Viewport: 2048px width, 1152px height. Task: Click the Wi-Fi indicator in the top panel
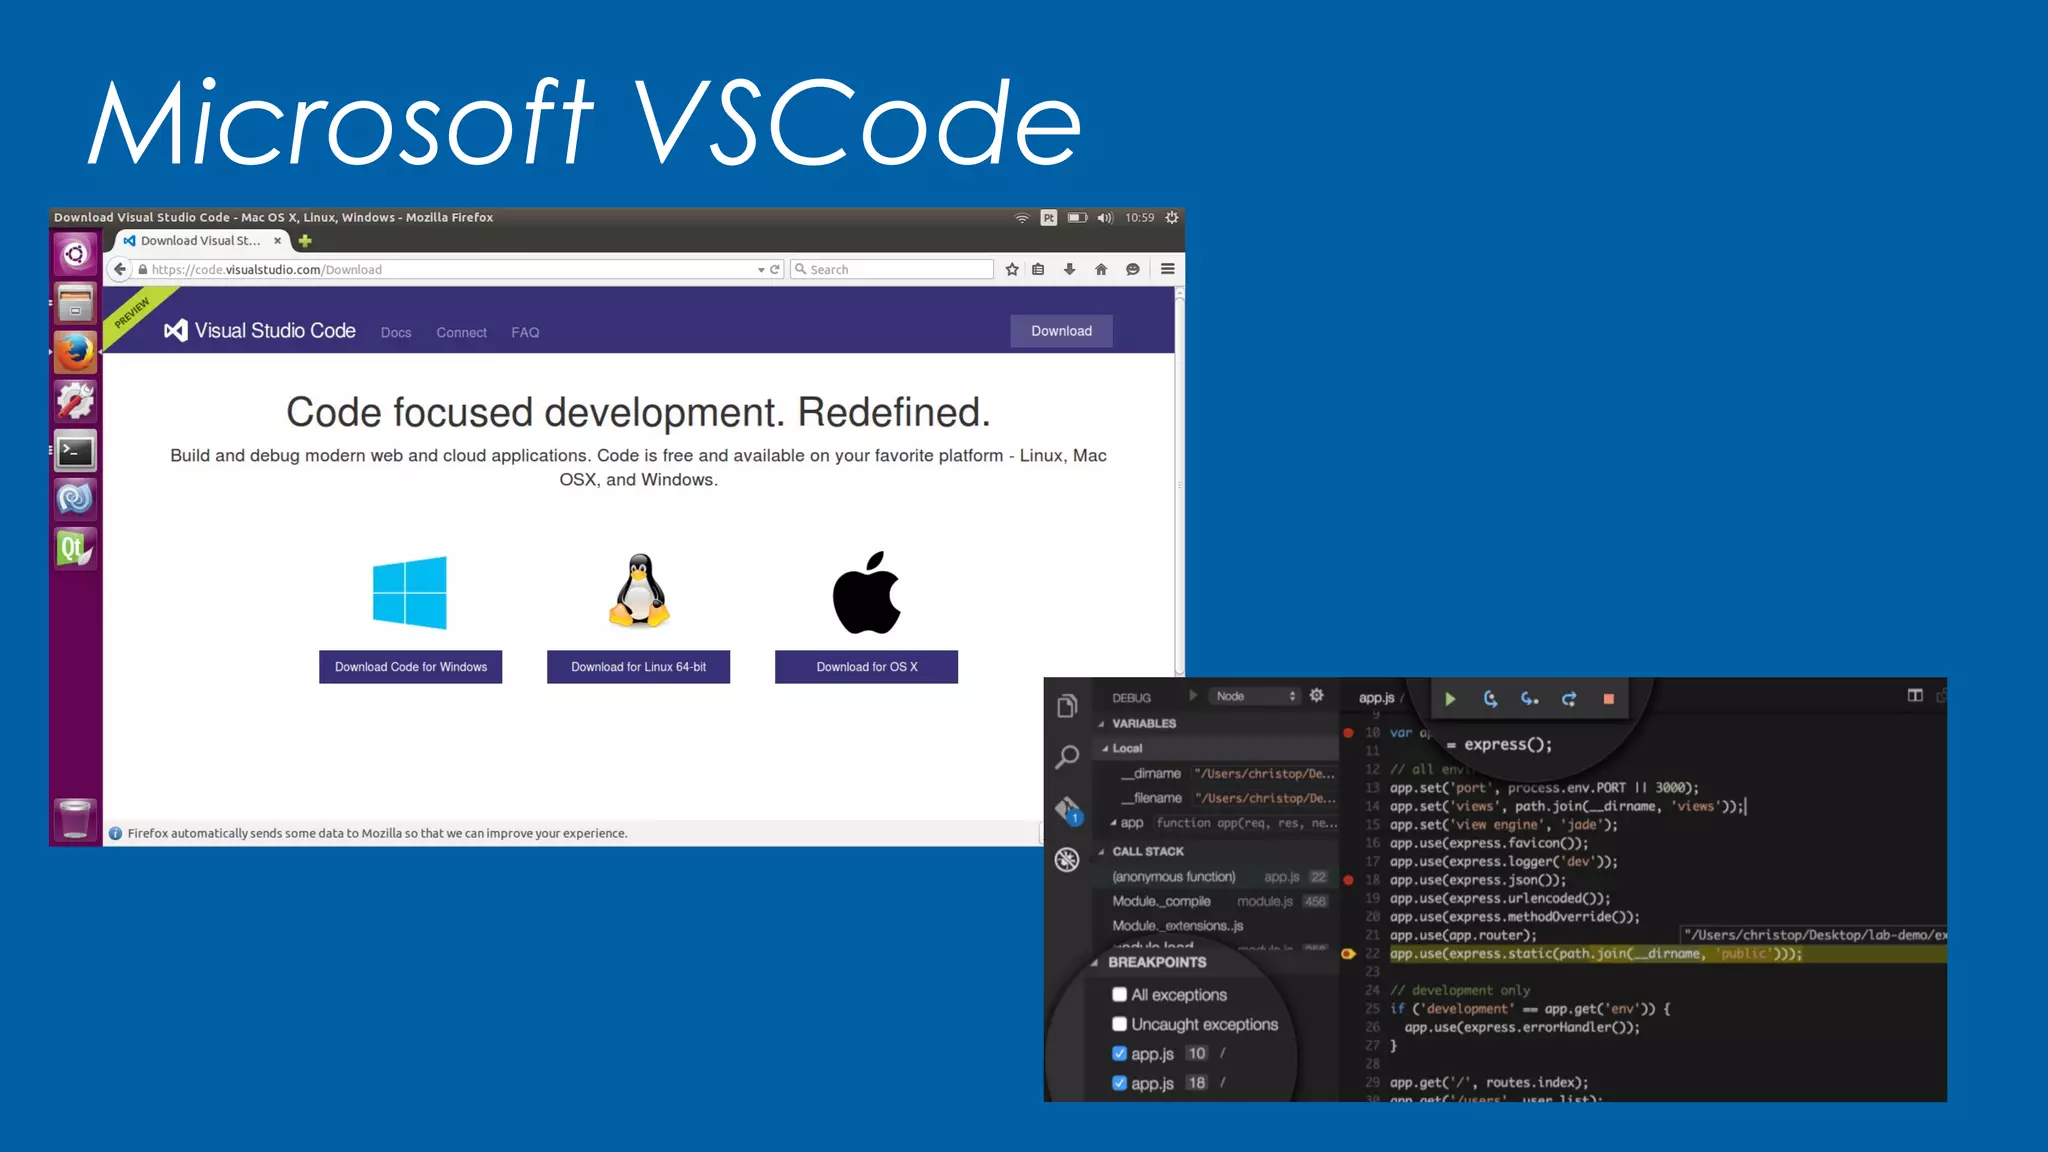[x=1021, y=218]
